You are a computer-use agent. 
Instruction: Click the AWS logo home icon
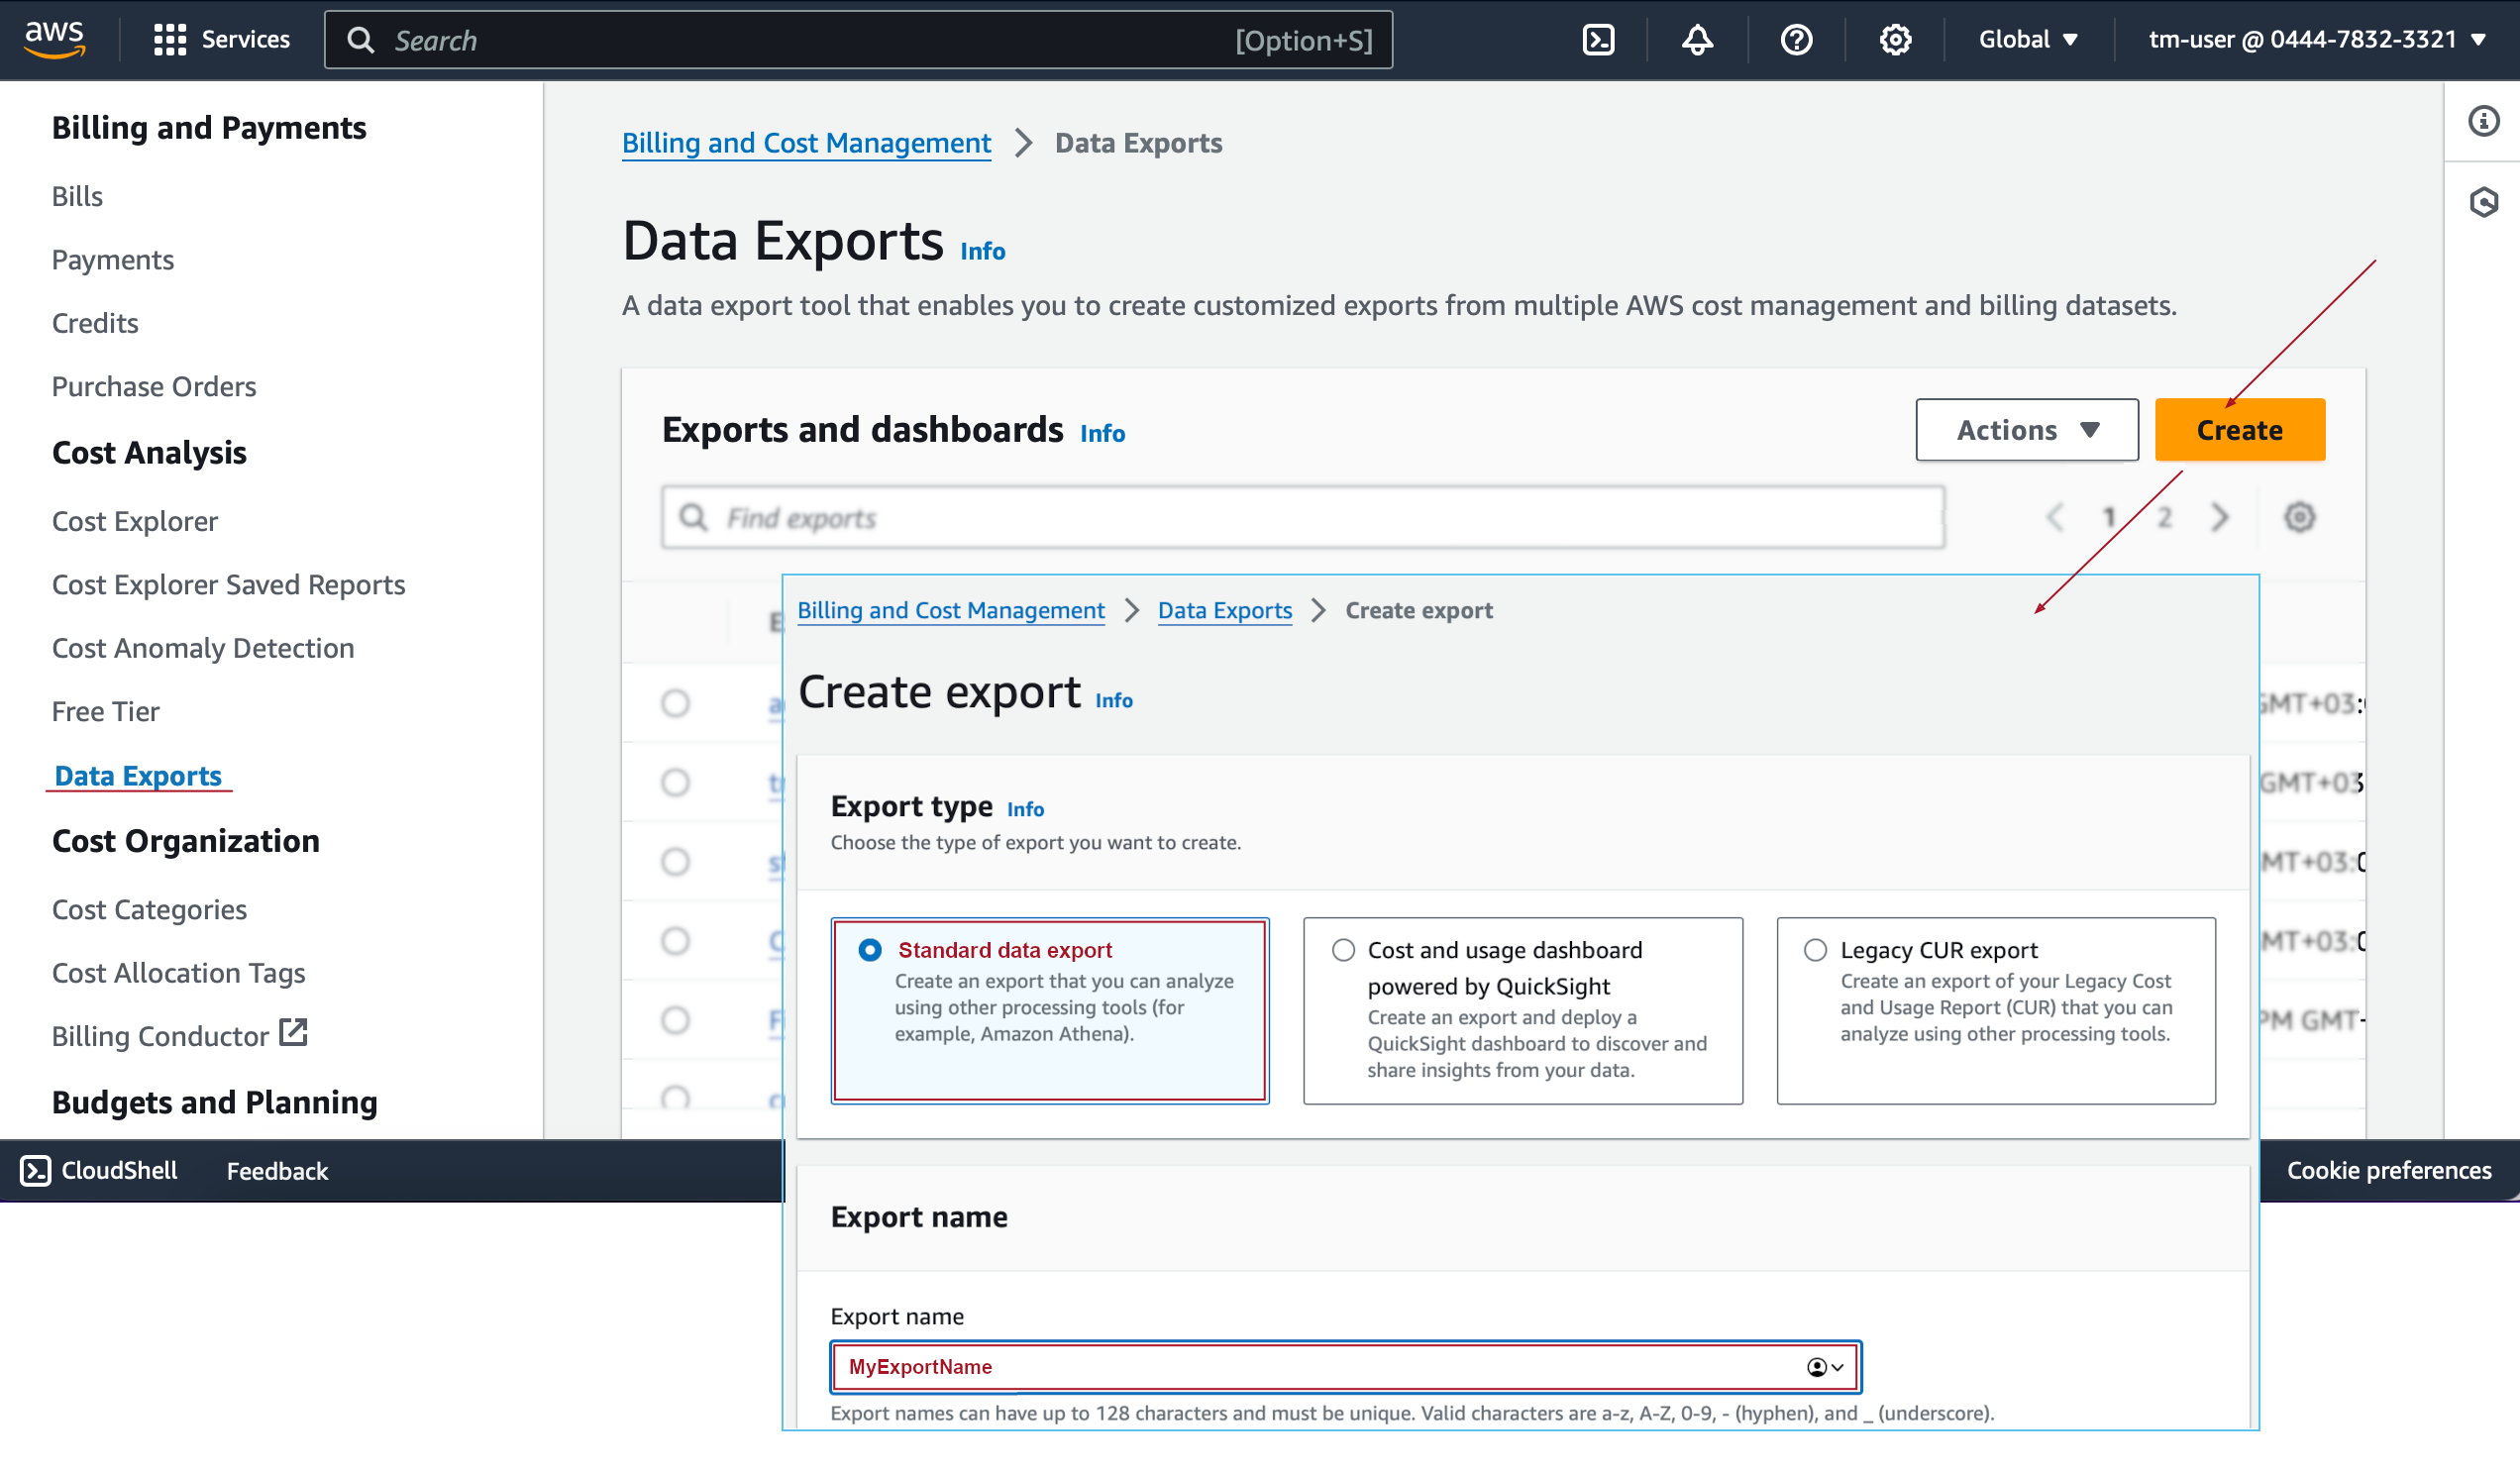pos(54,38)
